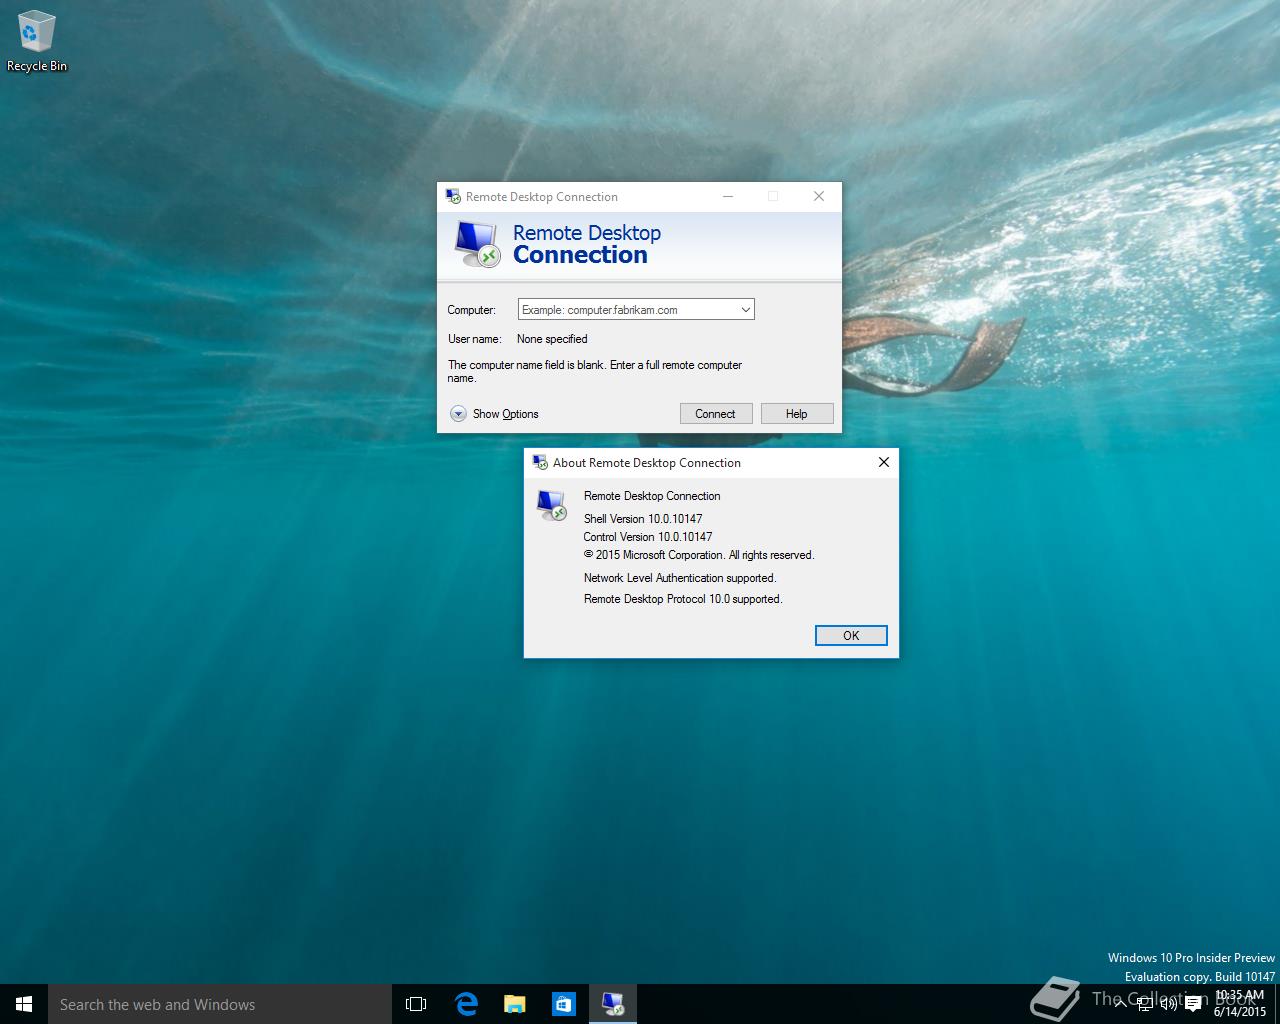This screenshot has height=1024, width=1280.
Task: Click the 'Computer:' label
Action: tap(471, 310)
